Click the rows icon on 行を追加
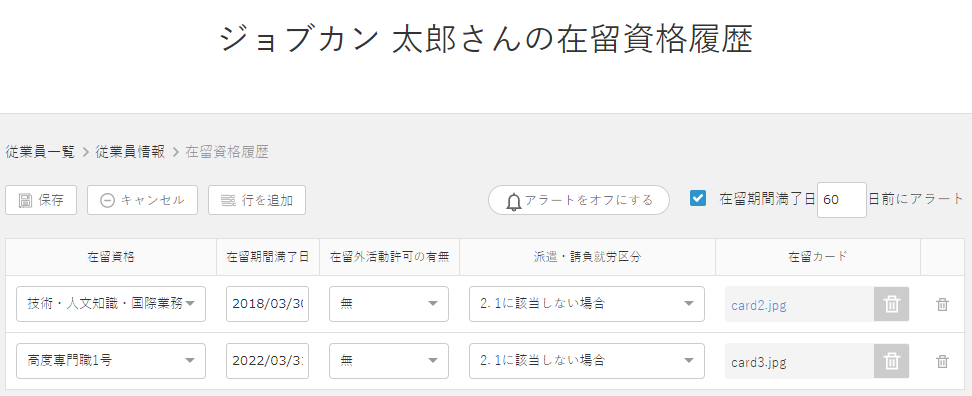The height and width of the screenshot is (396, 972). pyautogui.click(x=229, y=200)
